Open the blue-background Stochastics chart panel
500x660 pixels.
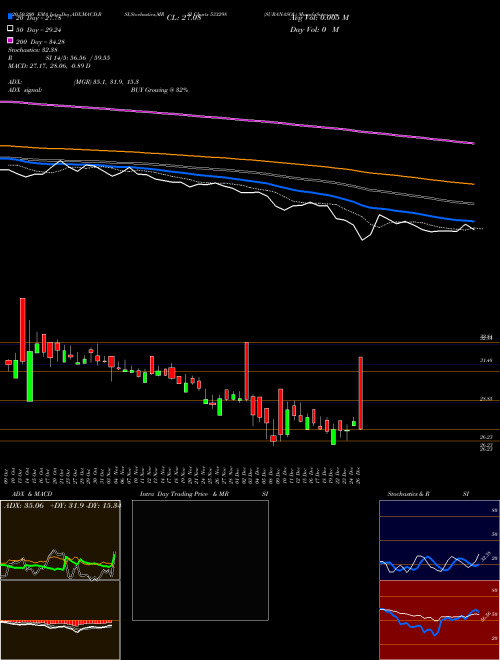(439, 540)
